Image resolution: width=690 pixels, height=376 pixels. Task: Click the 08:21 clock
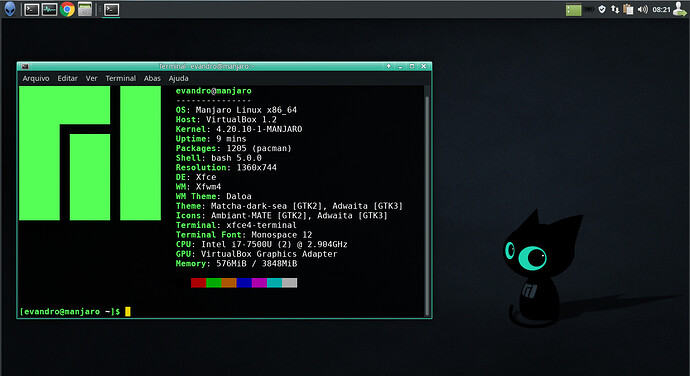661,10
